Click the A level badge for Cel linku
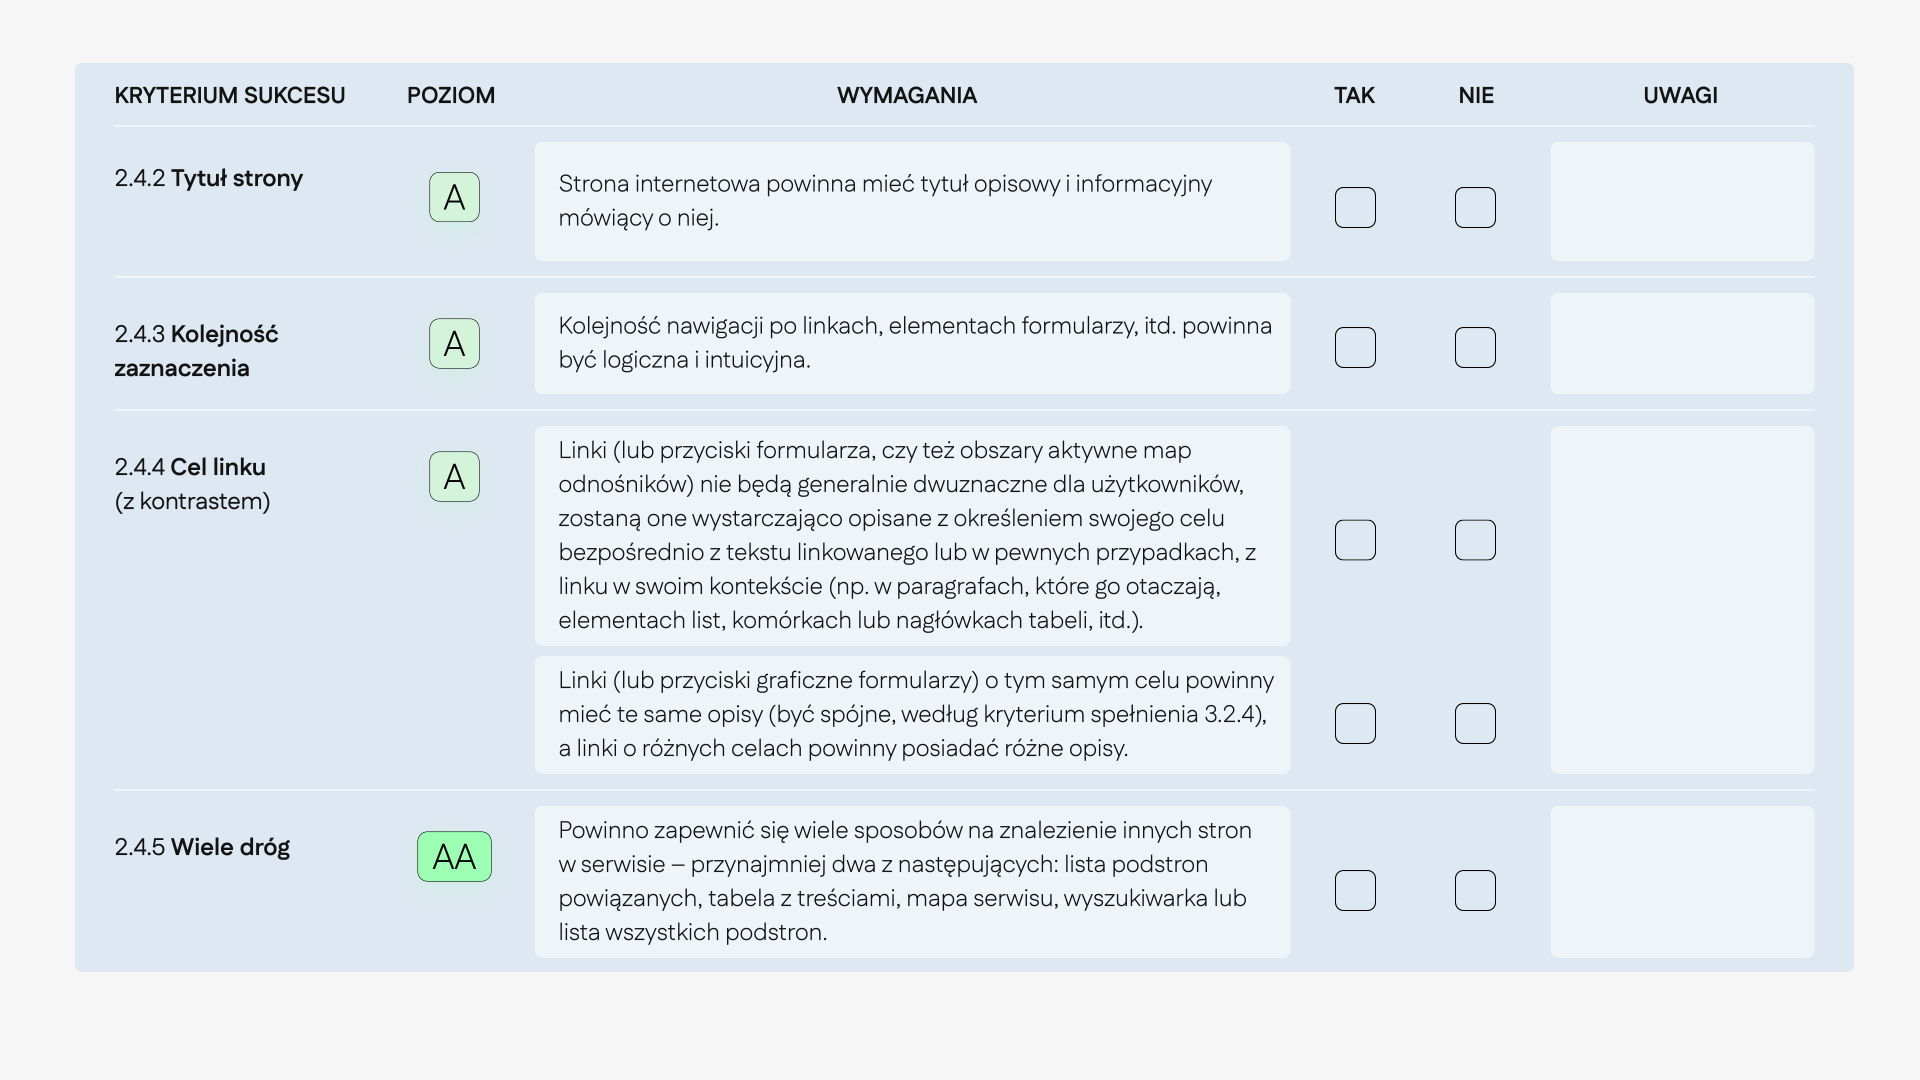 click(x=454, y=477)
